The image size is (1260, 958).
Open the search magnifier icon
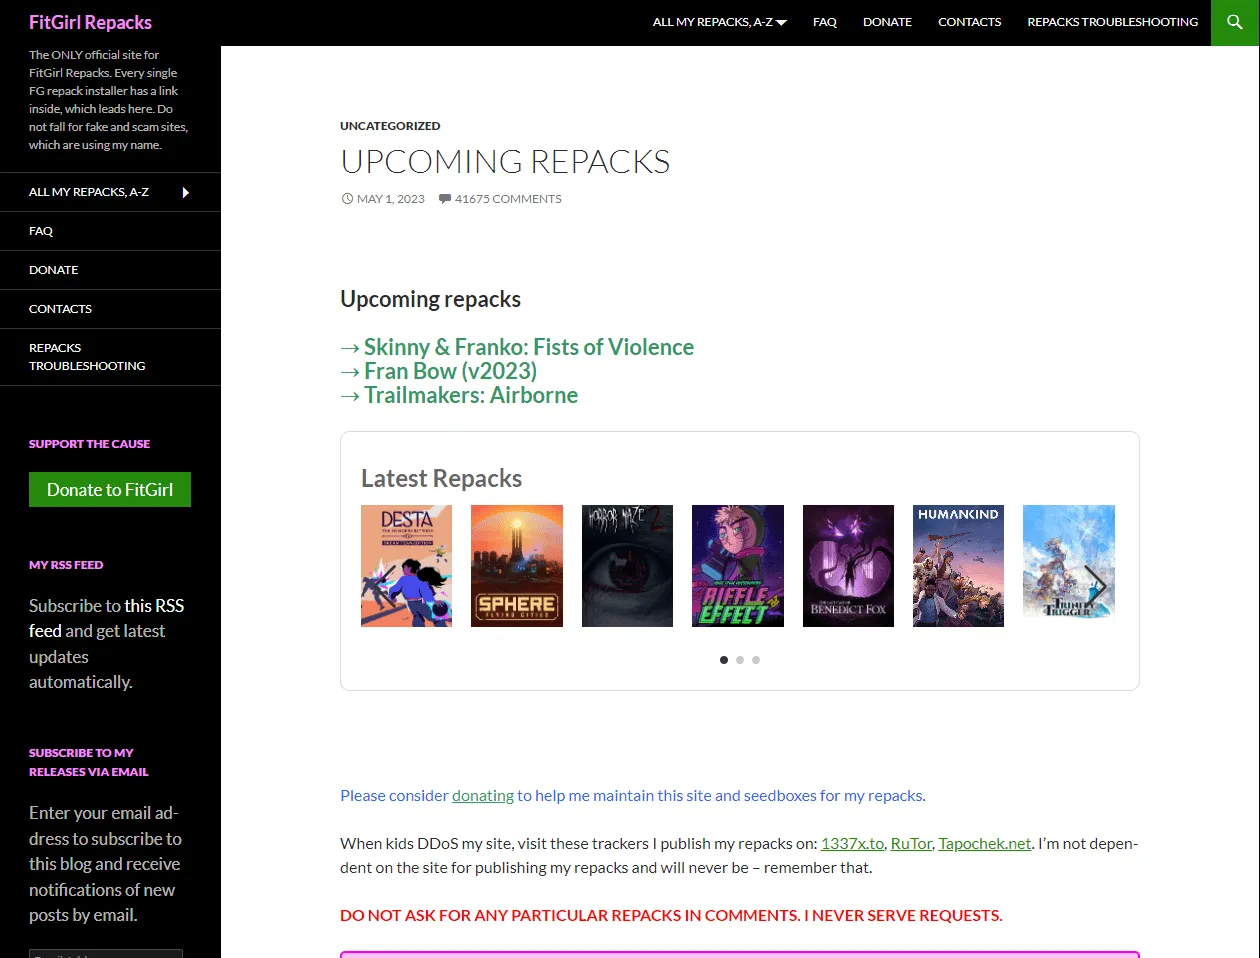[x=1235, y=22]
